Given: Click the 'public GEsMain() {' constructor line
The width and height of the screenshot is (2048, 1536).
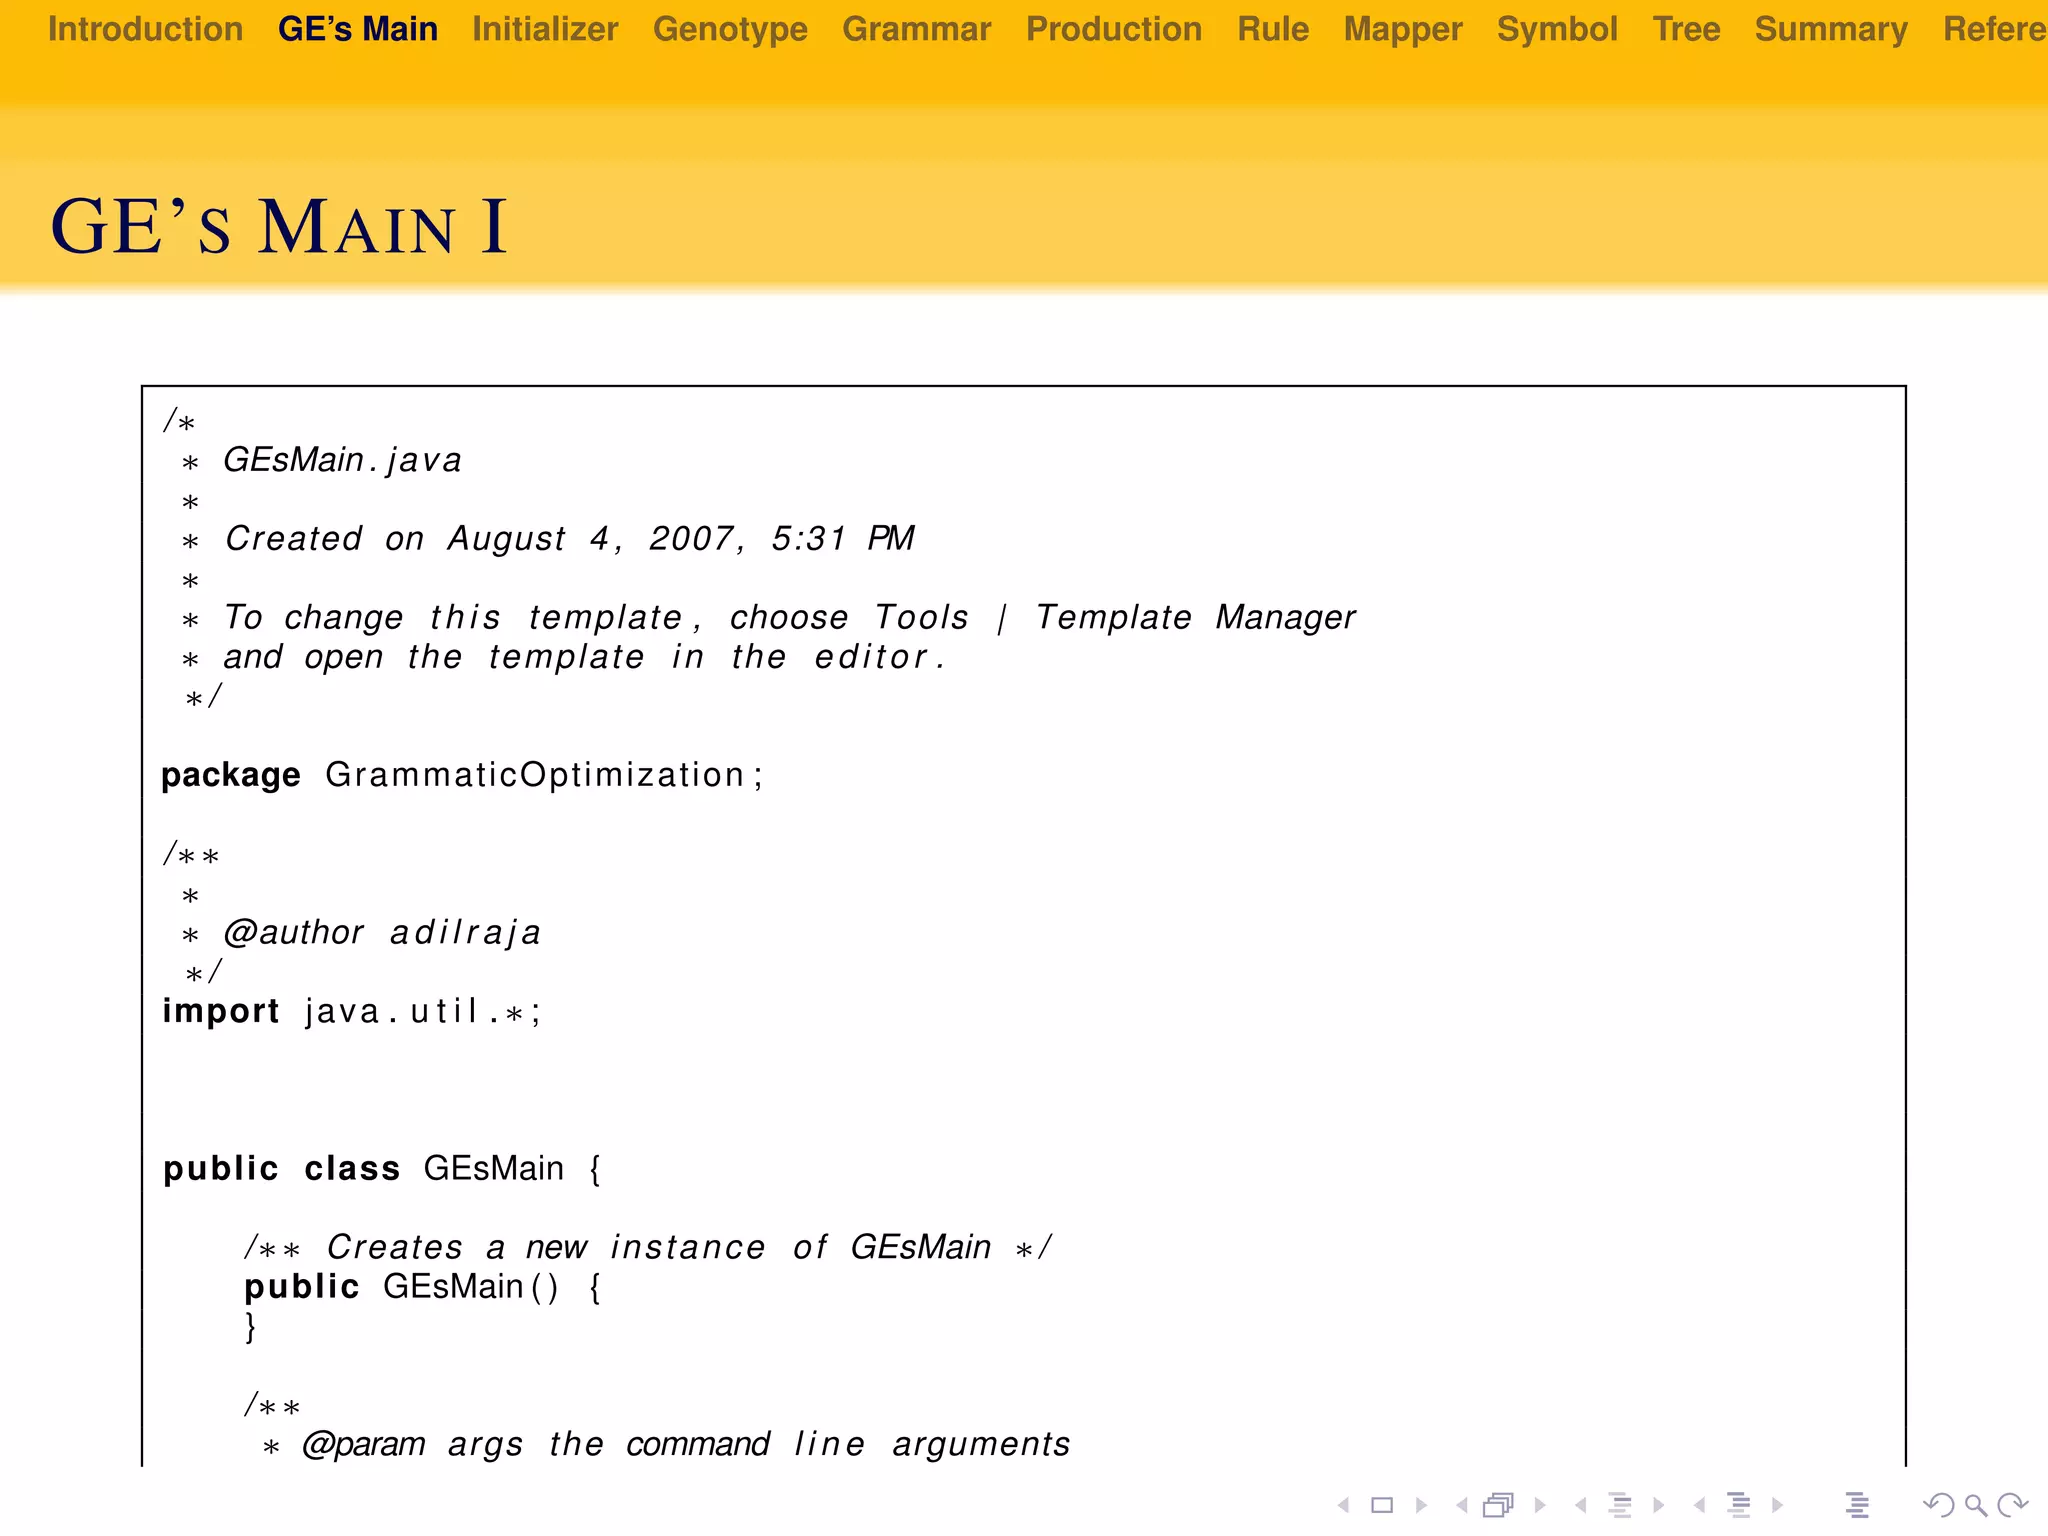Looking at the screenshot, I should pyautogui.click(x=423, y=1287).
